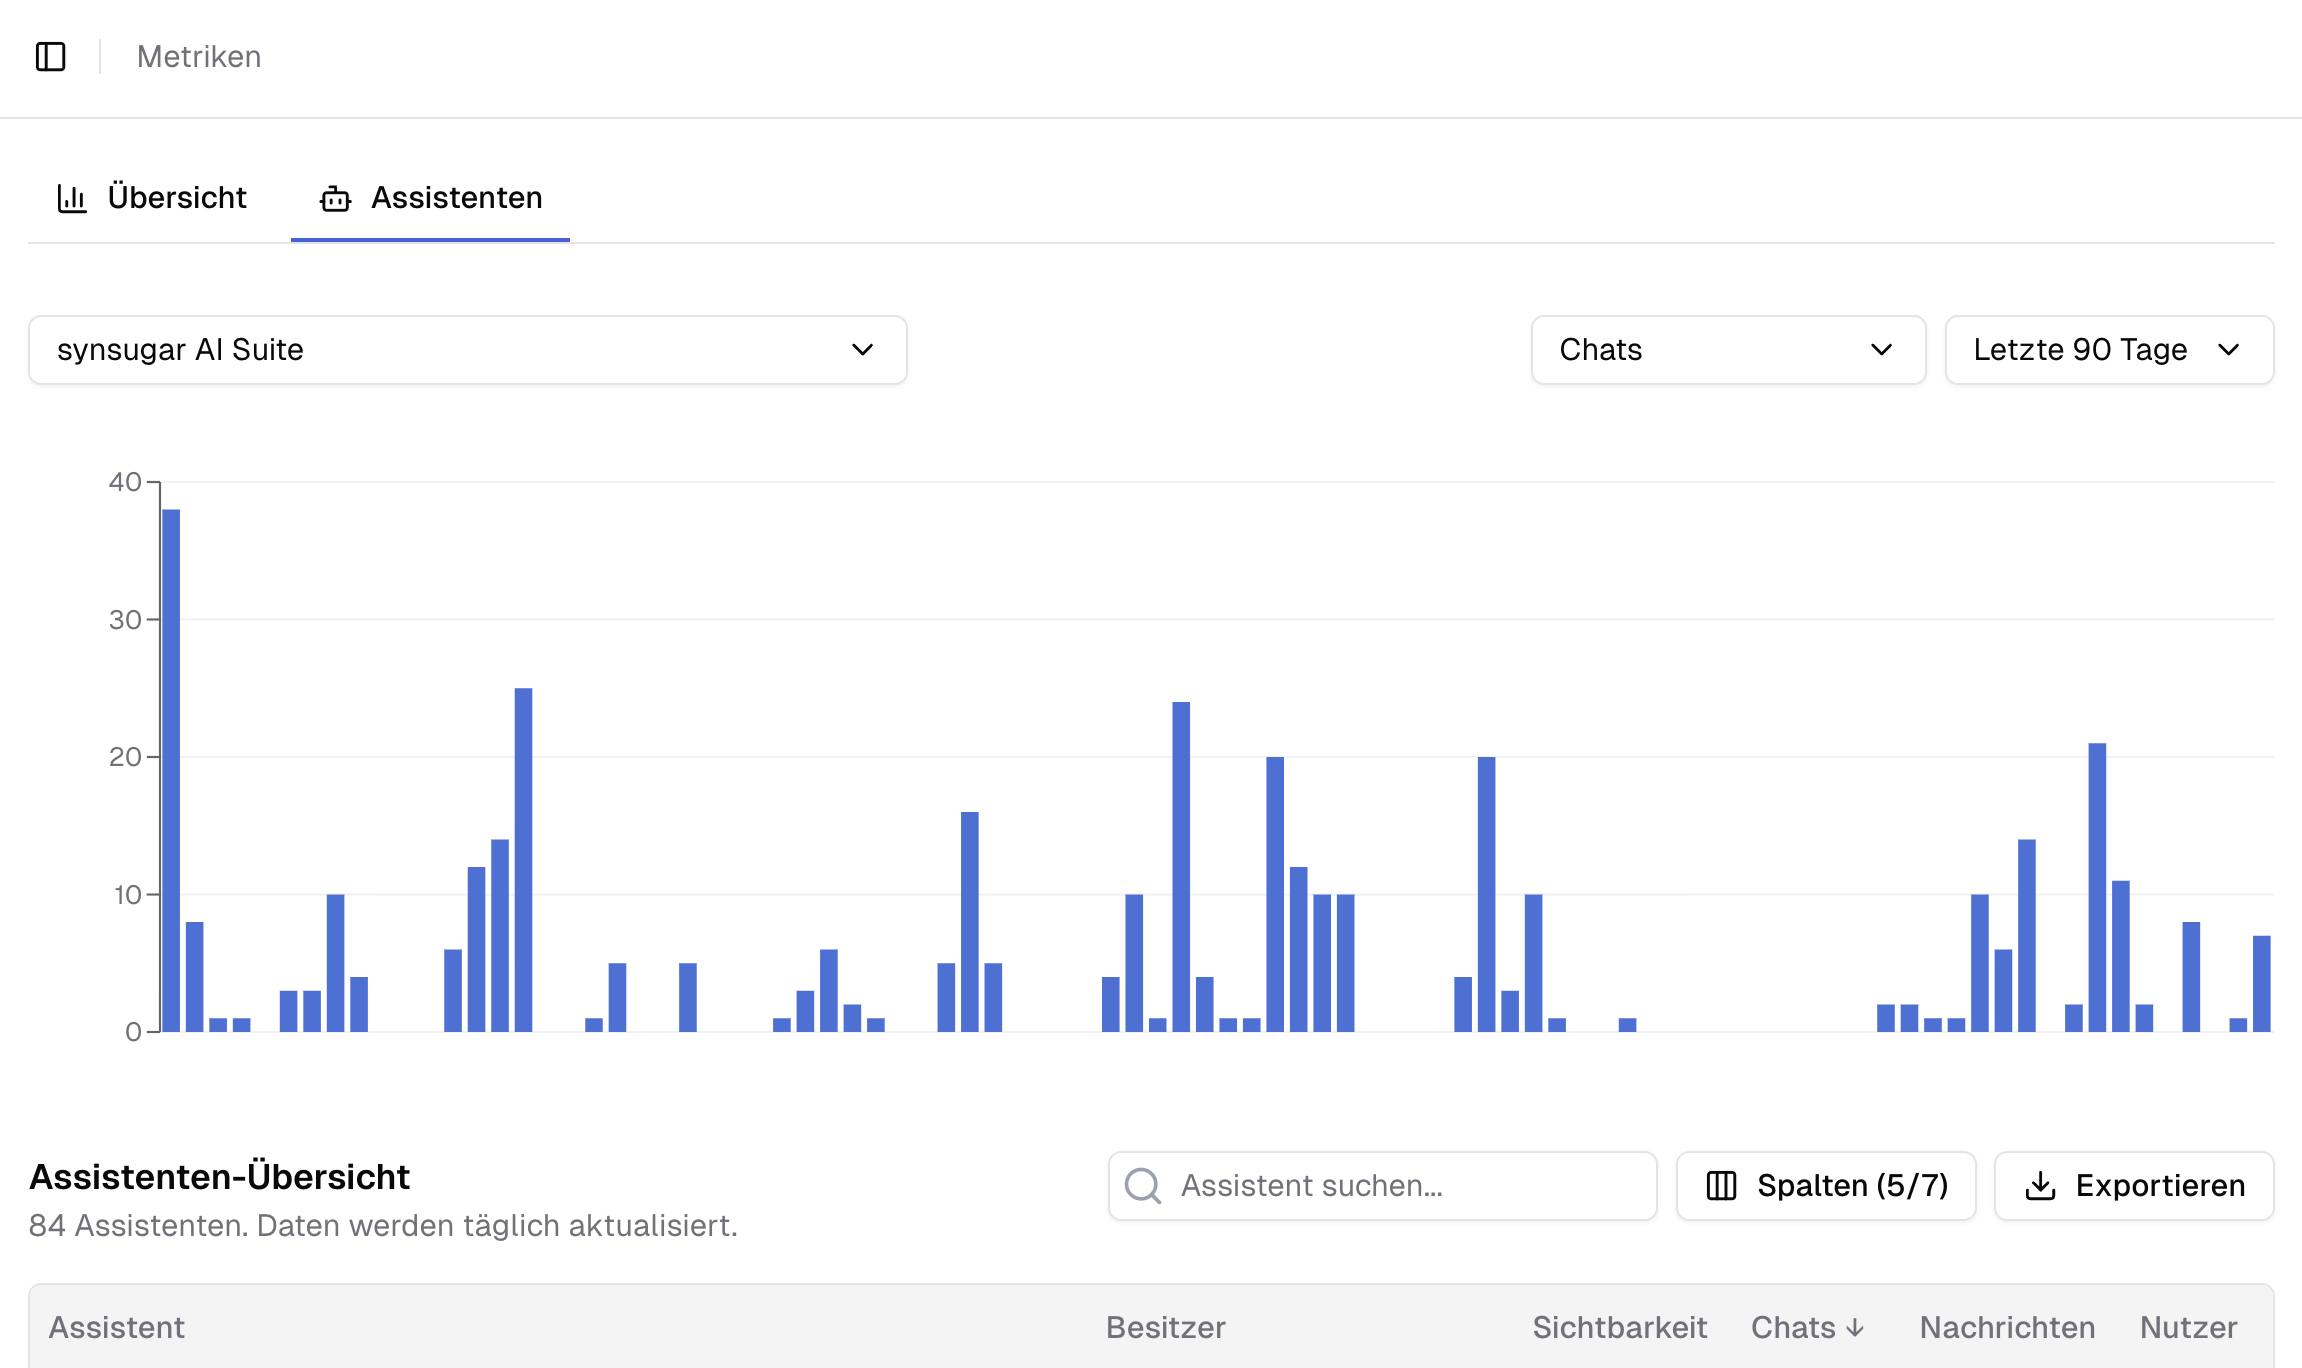This screenshot has height=1368, width=2302.
Task: Open the Assistenten tab
Action: tap(456, 199)
